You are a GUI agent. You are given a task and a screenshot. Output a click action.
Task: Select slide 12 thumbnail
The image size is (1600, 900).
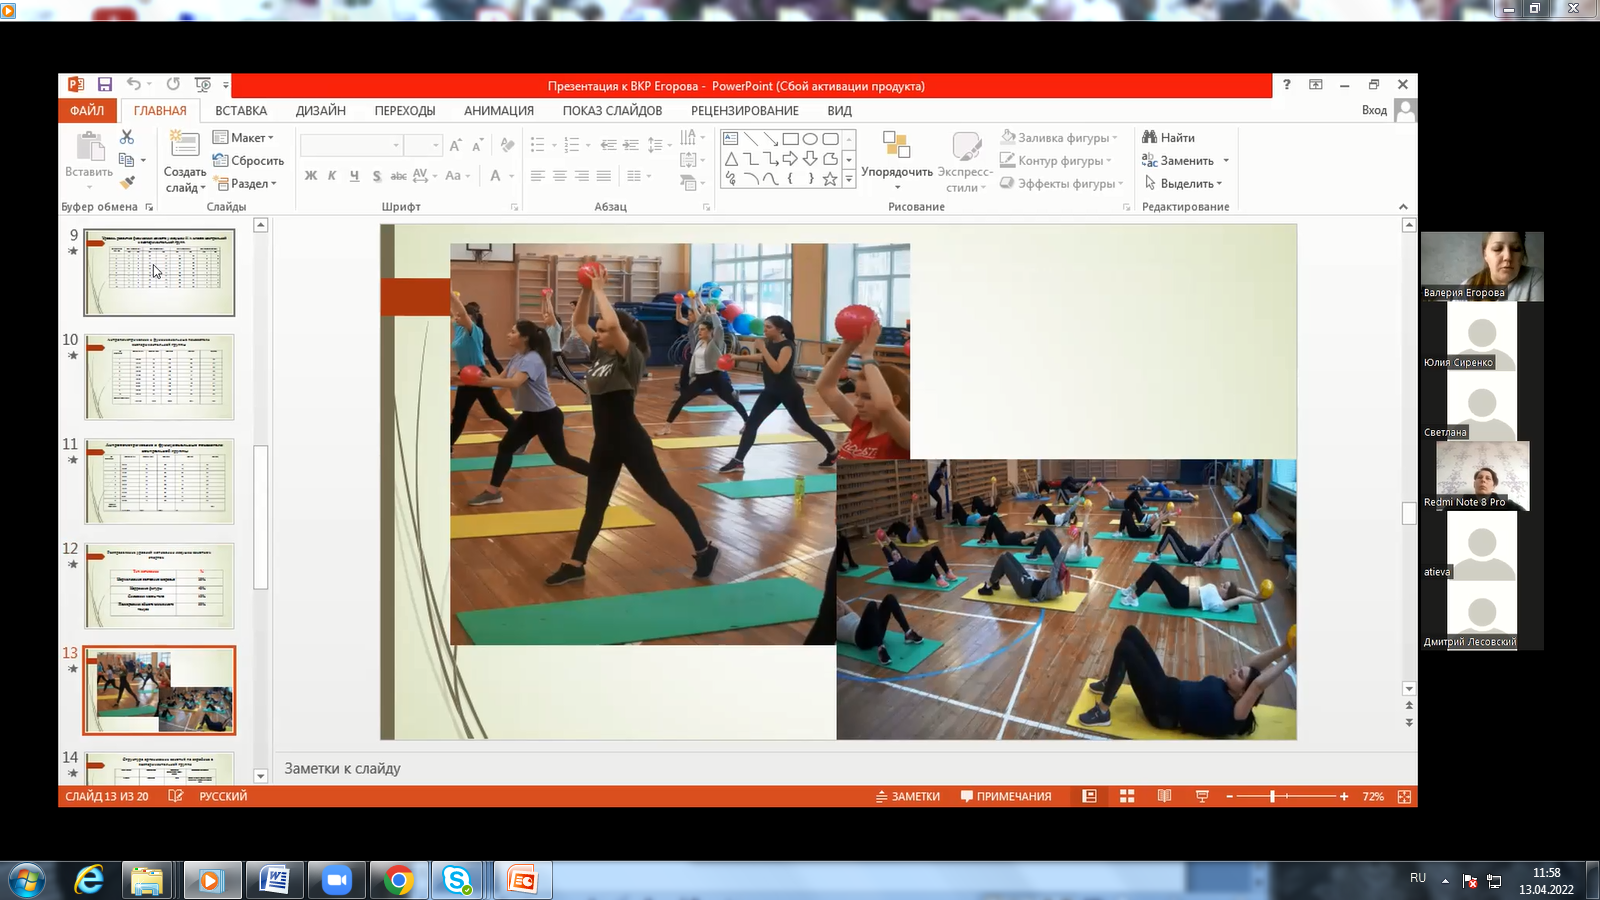160,586
